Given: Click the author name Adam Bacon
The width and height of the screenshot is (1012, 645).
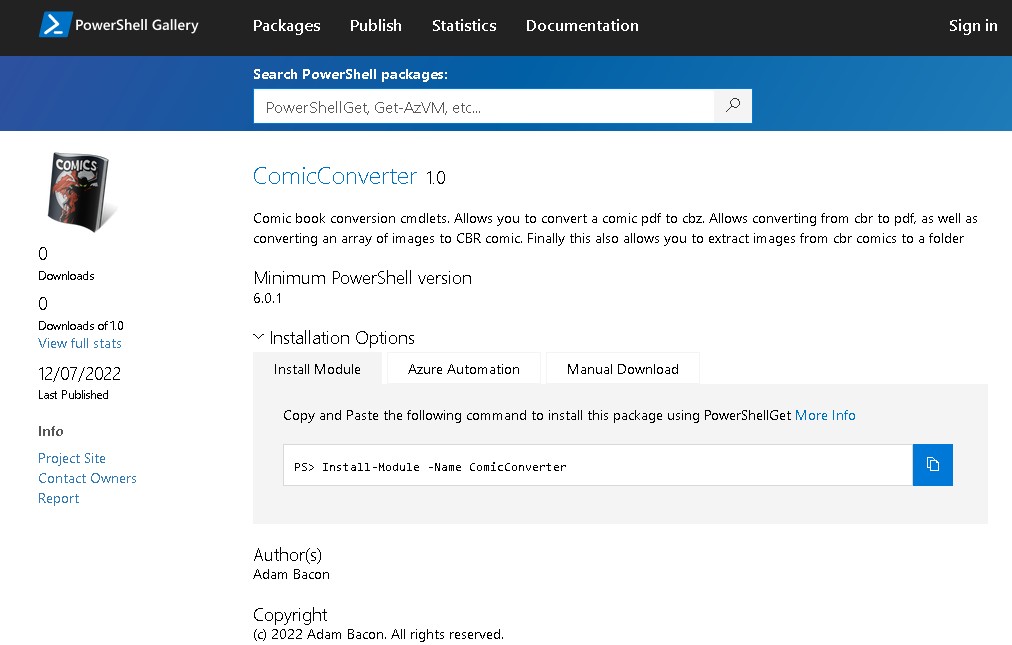Looking at the screenshot, I should click(x=291, y=575).
